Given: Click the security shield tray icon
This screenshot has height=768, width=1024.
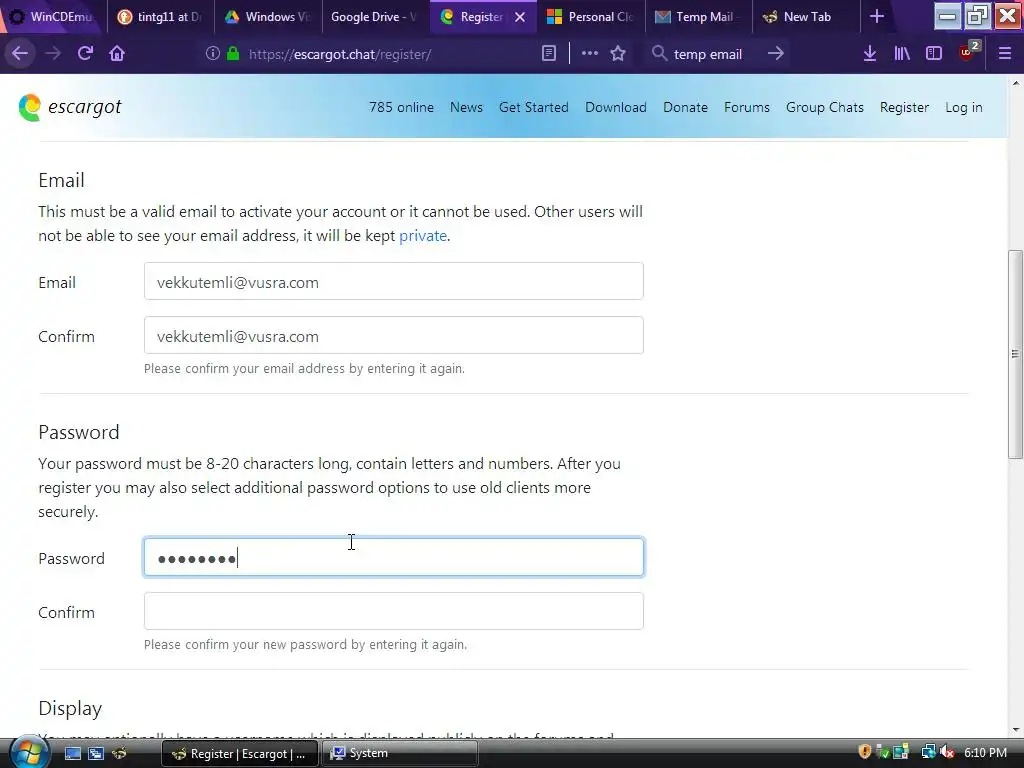Looking at the screenshot, I should (x=865, y=752).
